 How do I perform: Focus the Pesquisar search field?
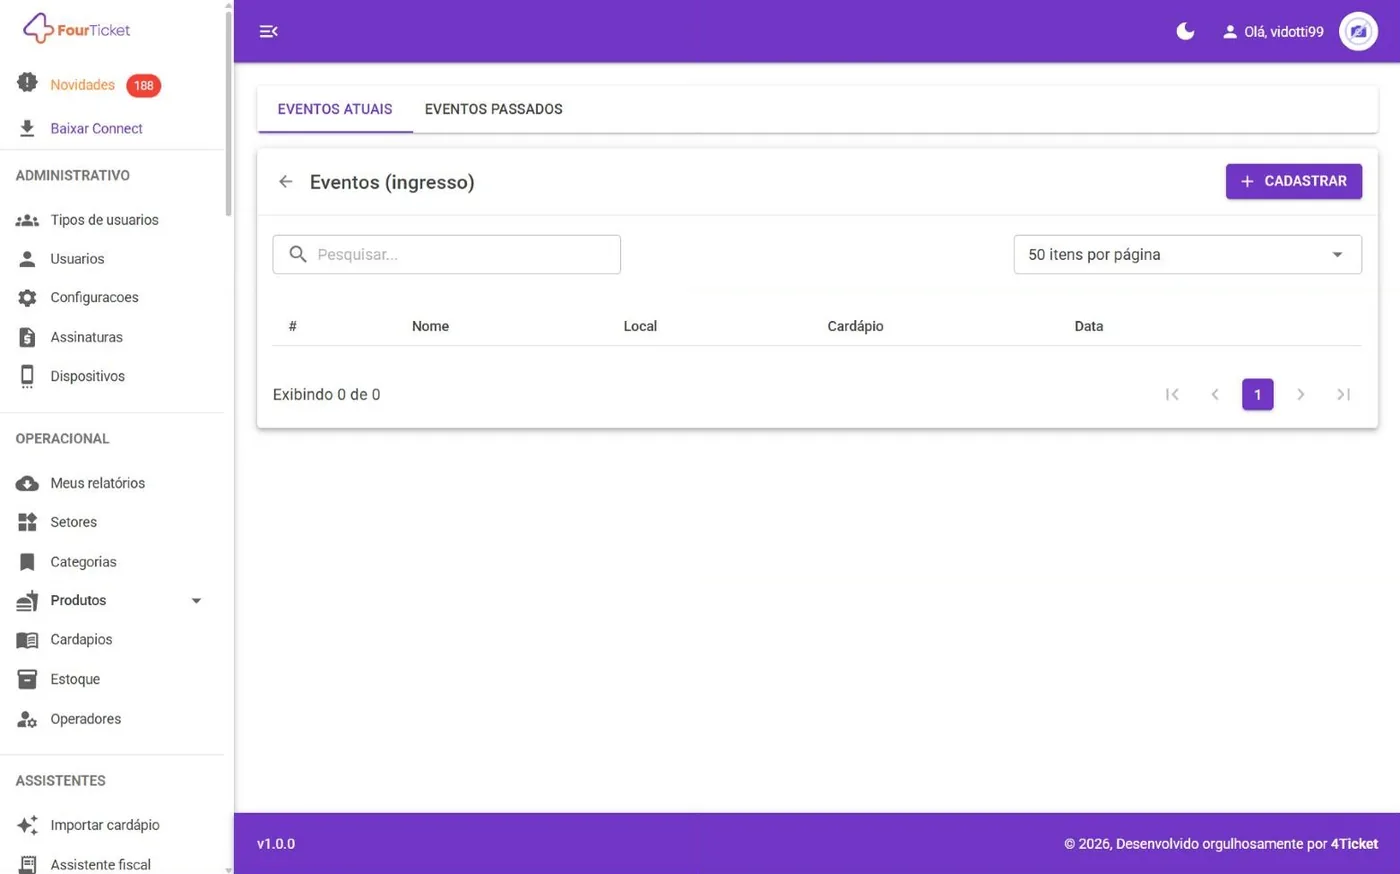click(446, 254)
